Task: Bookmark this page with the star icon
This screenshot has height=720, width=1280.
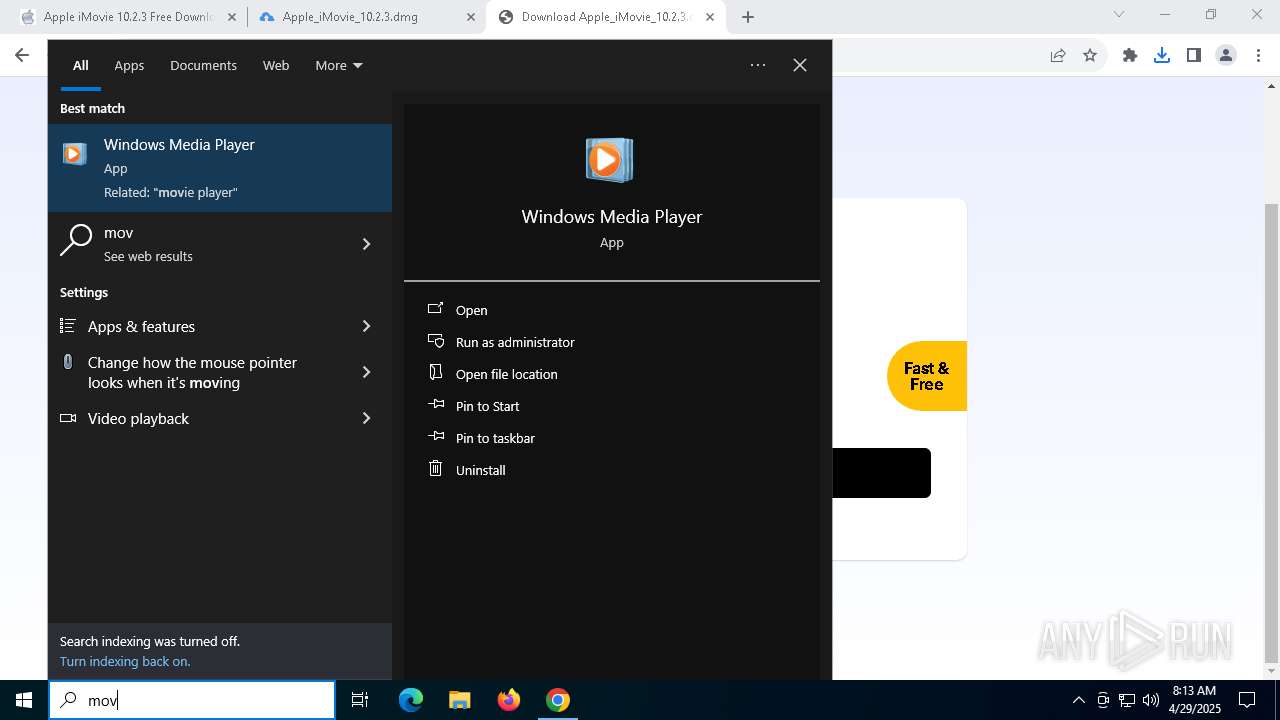Action: pos(1090,55)
